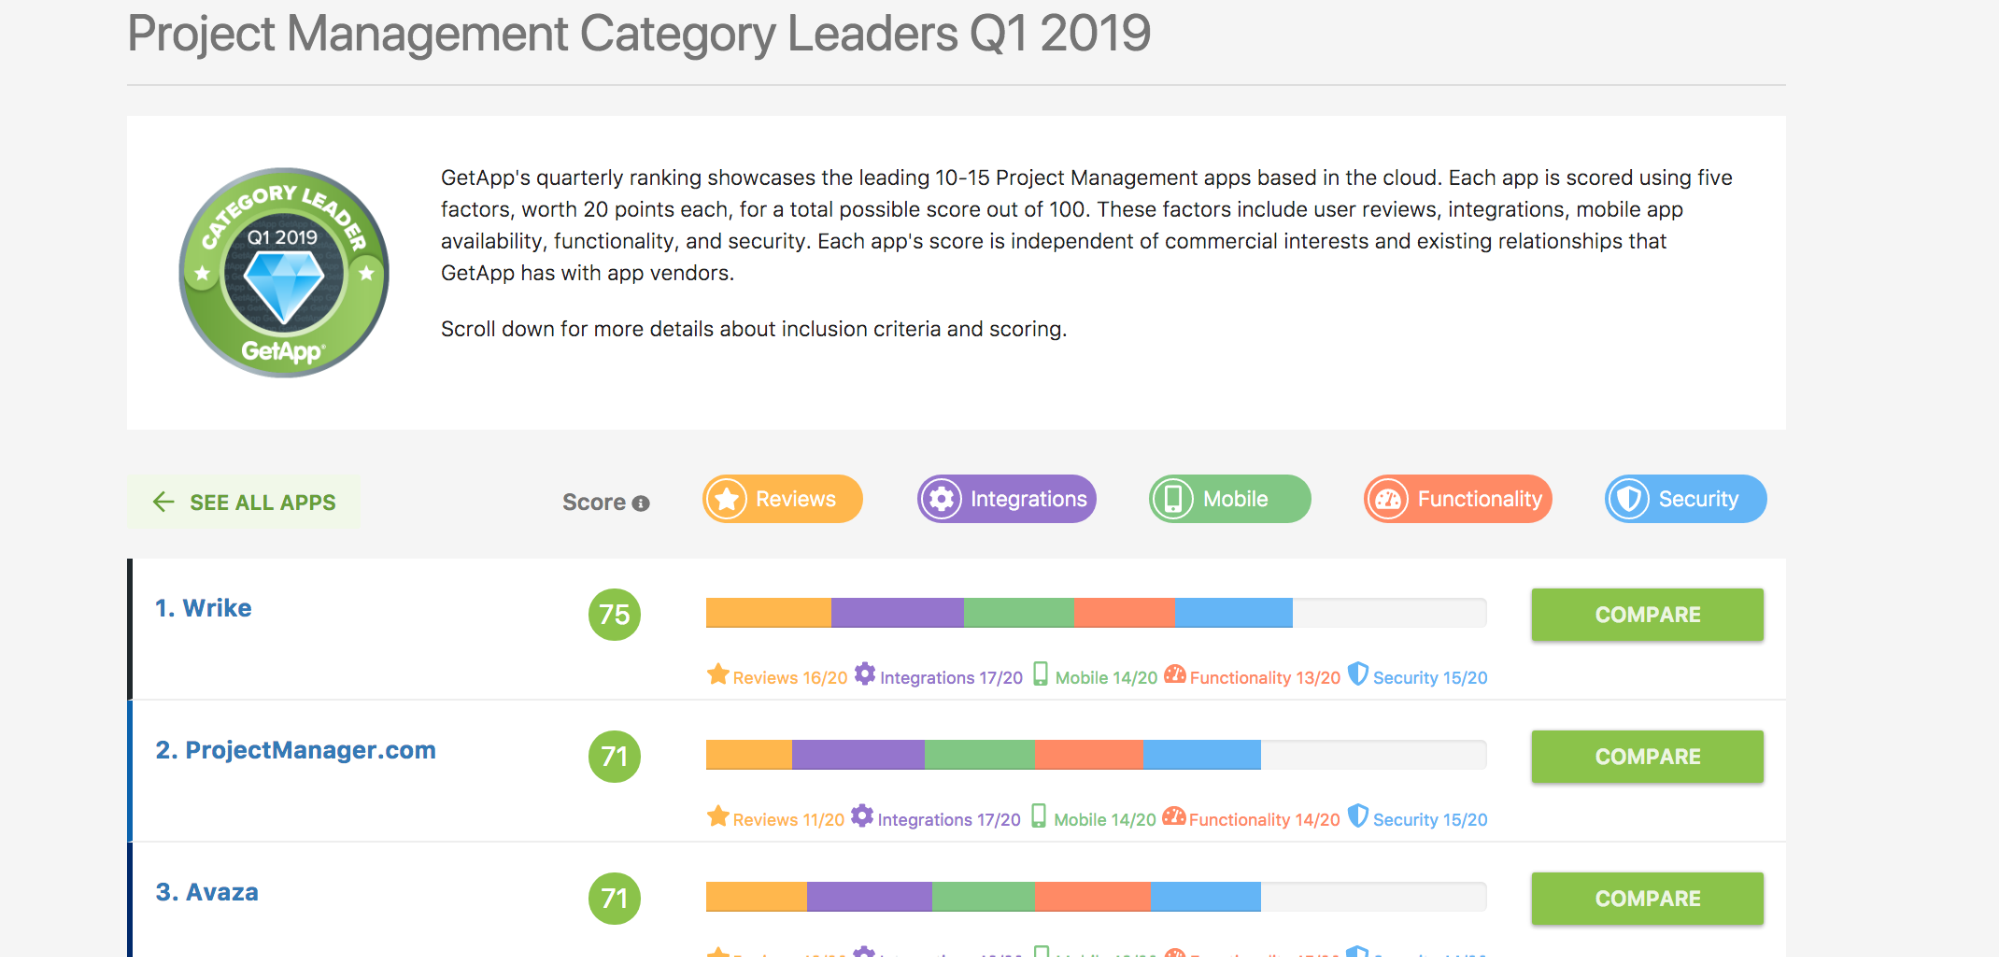This screenshot has width=1999, height=957.
Task: Filter by Integrations pill
Action: [1007, 499]
